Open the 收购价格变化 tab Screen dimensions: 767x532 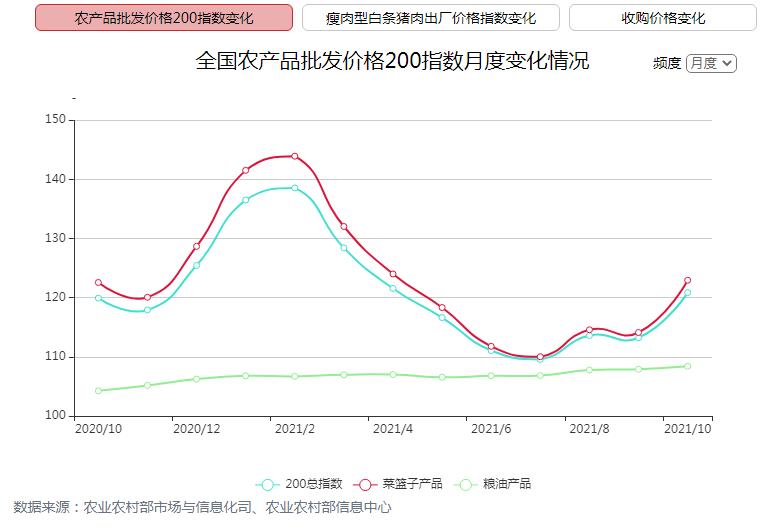coord(662,18)
